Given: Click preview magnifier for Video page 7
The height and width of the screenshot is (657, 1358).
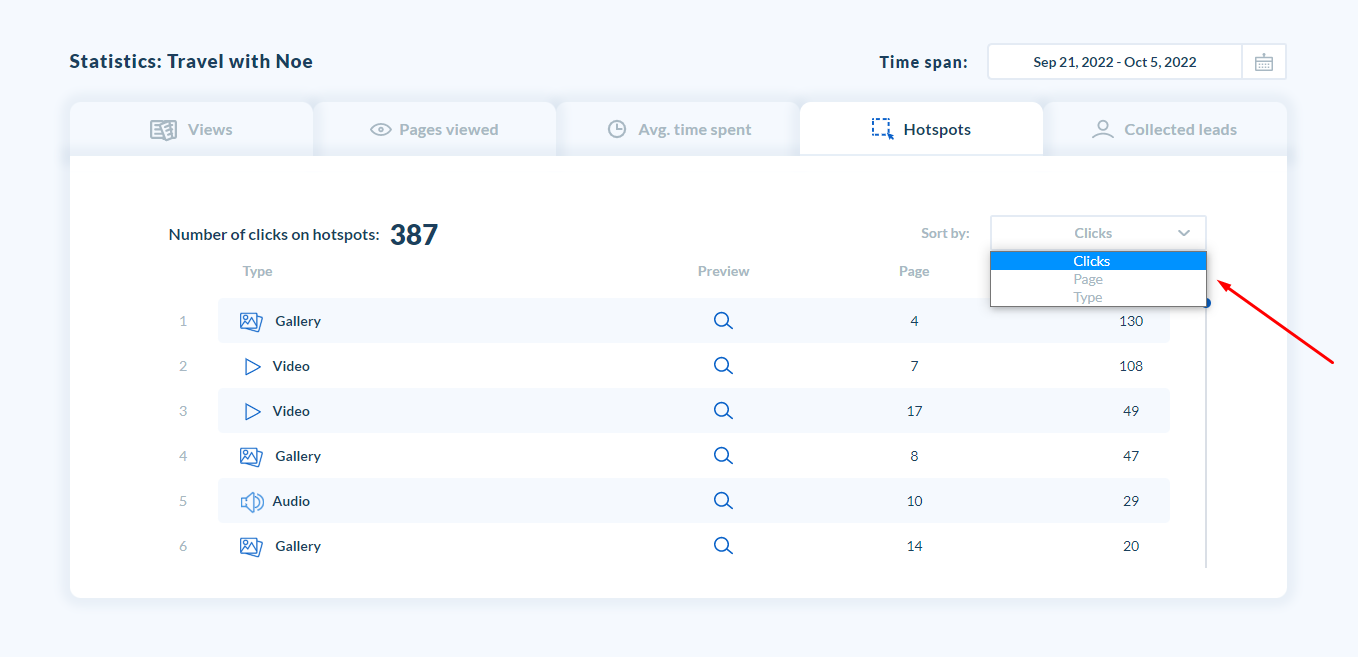Looking at the screenshot, I should click(x=723, y=366).
